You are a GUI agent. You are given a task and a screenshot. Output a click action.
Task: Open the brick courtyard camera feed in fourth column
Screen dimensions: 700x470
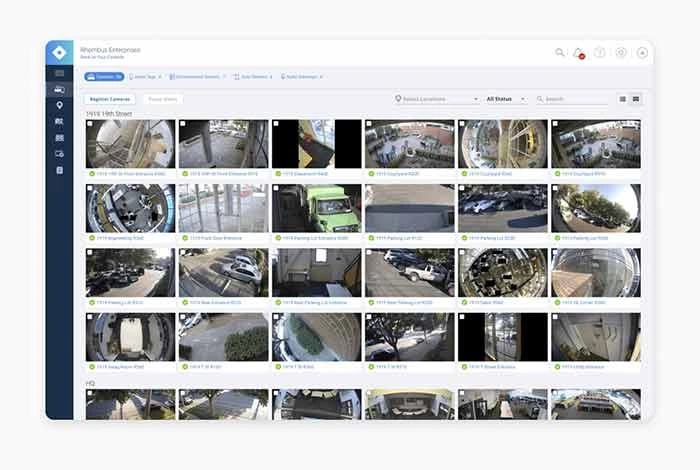[410, 144]
